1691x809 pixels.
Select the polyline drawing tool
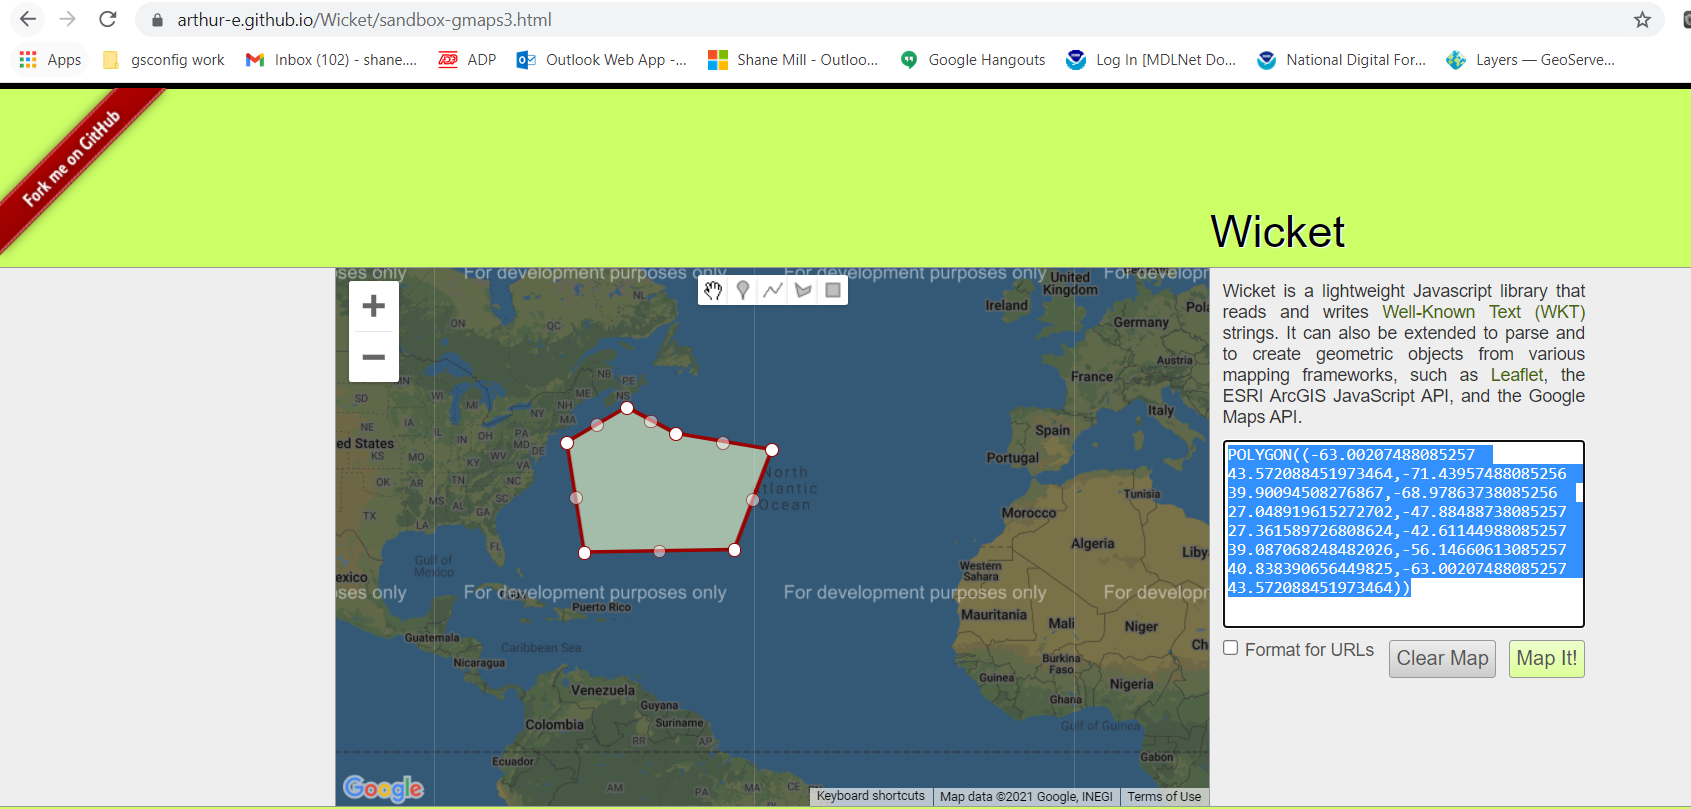[773, 290]
